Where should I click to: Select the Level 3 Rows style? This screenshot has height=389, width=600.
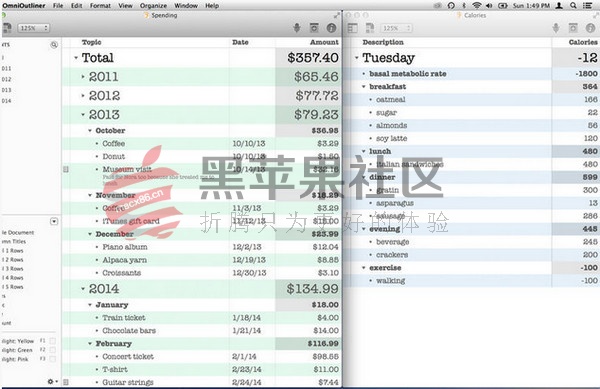pyautogui.click(x=13, y=269)
